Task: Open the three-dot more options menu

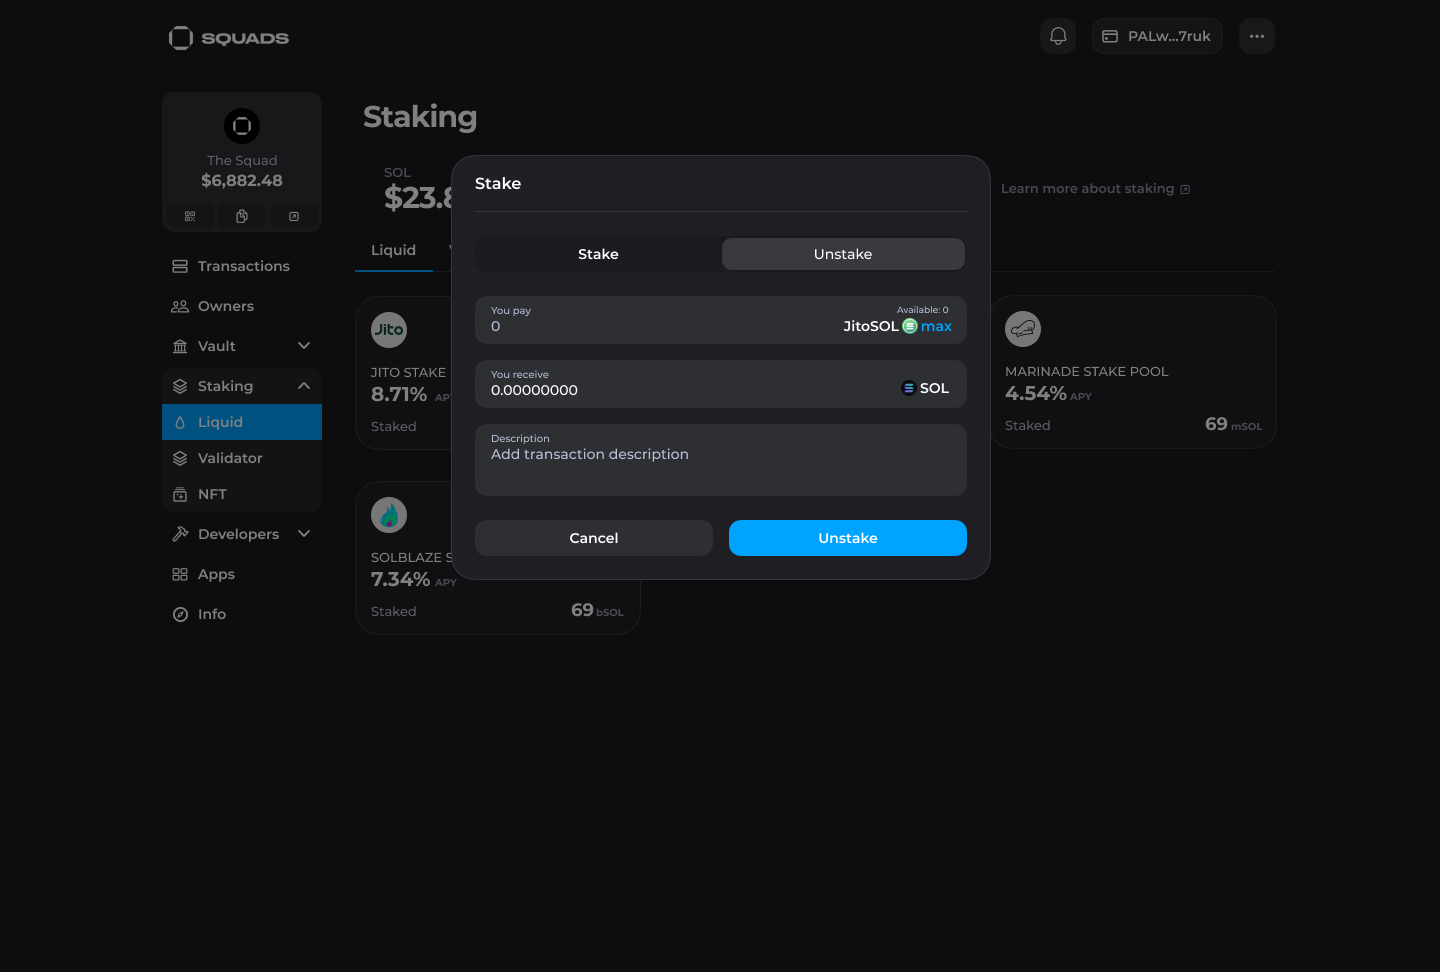Action: (x=1257, y=36)
